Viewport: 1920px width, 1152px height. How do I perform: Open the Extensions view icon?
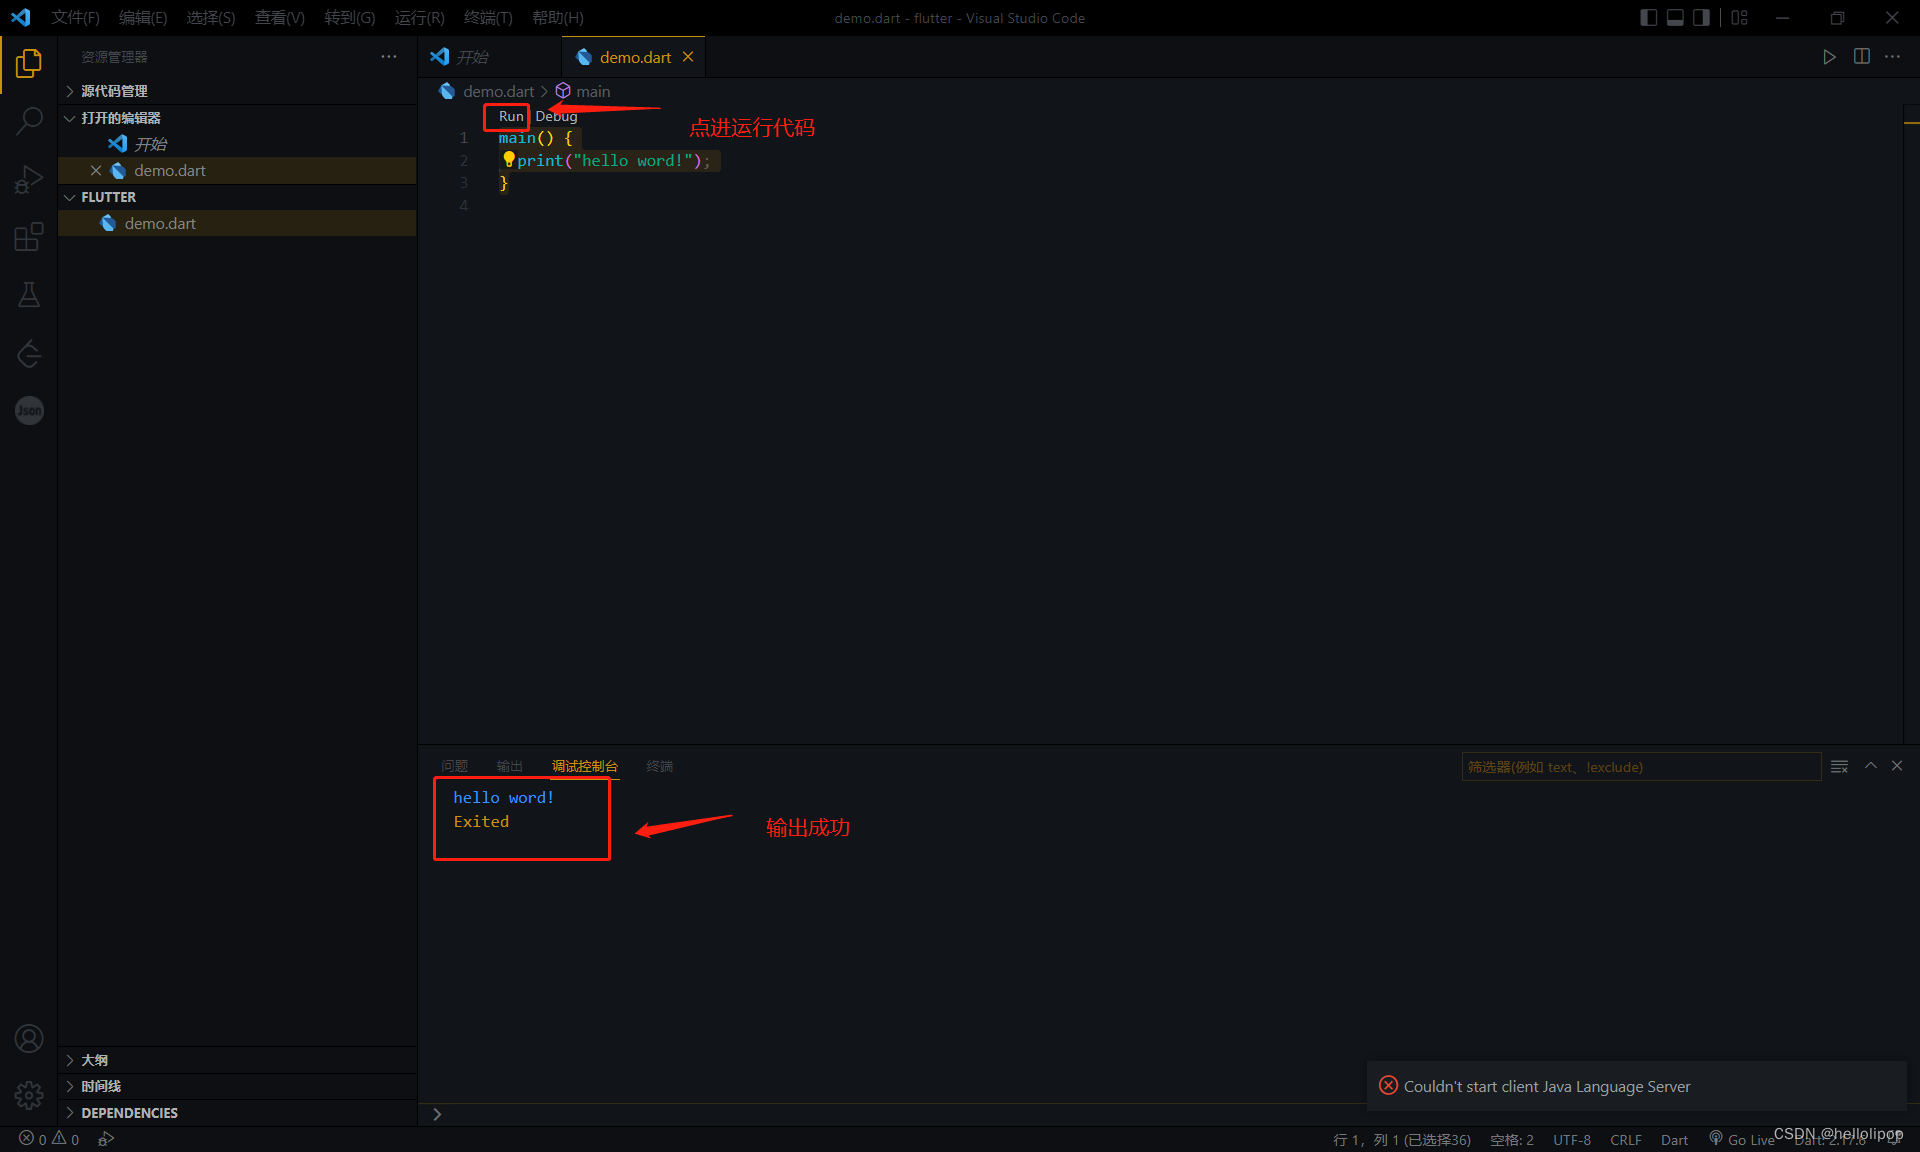29,237
